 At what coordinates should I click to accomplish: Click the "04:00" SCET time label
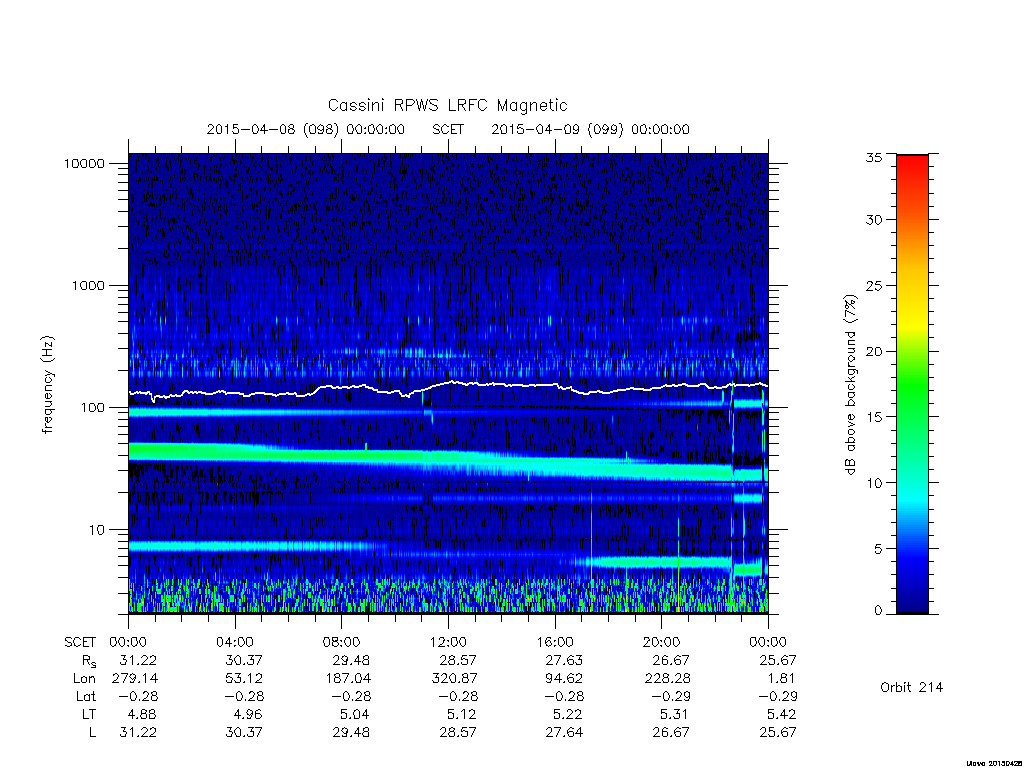click(235, 642)
